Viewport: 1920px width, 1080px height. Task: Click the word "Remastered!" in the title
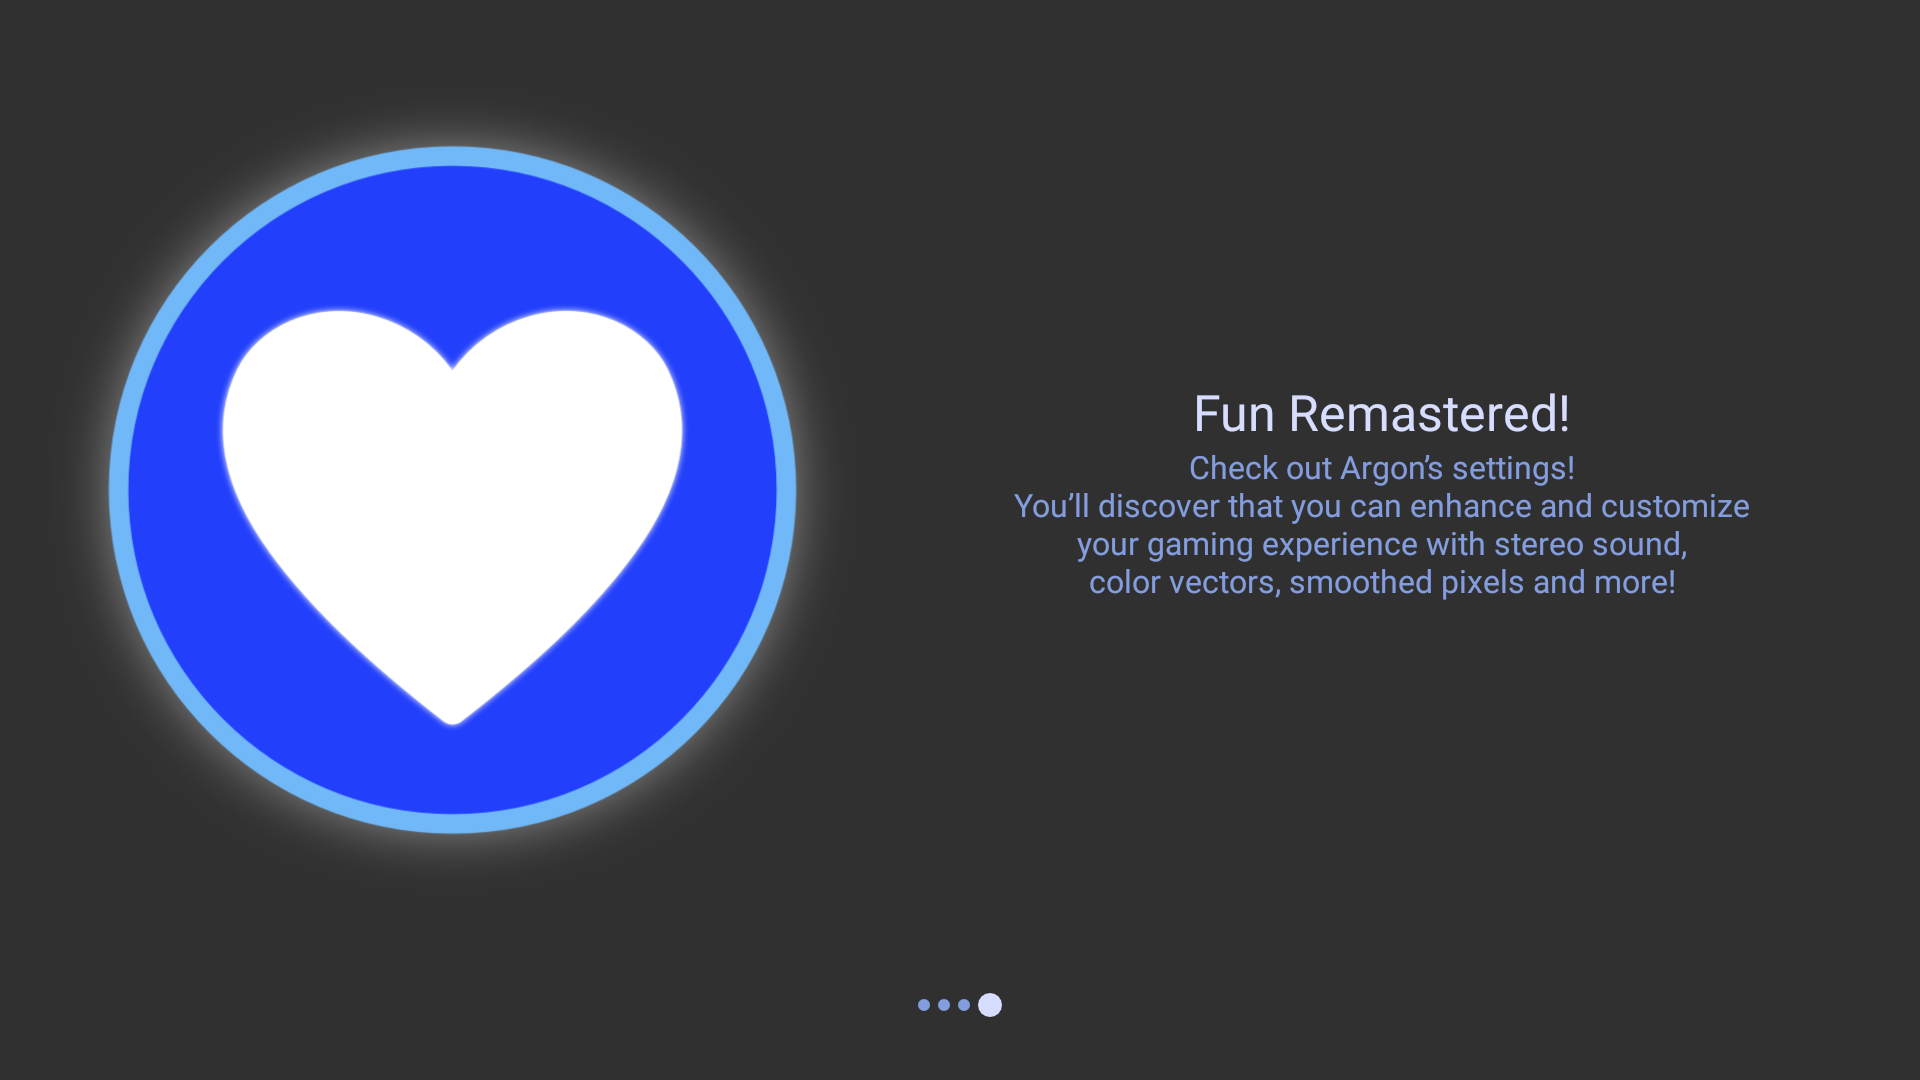(x=1429, y=414)
